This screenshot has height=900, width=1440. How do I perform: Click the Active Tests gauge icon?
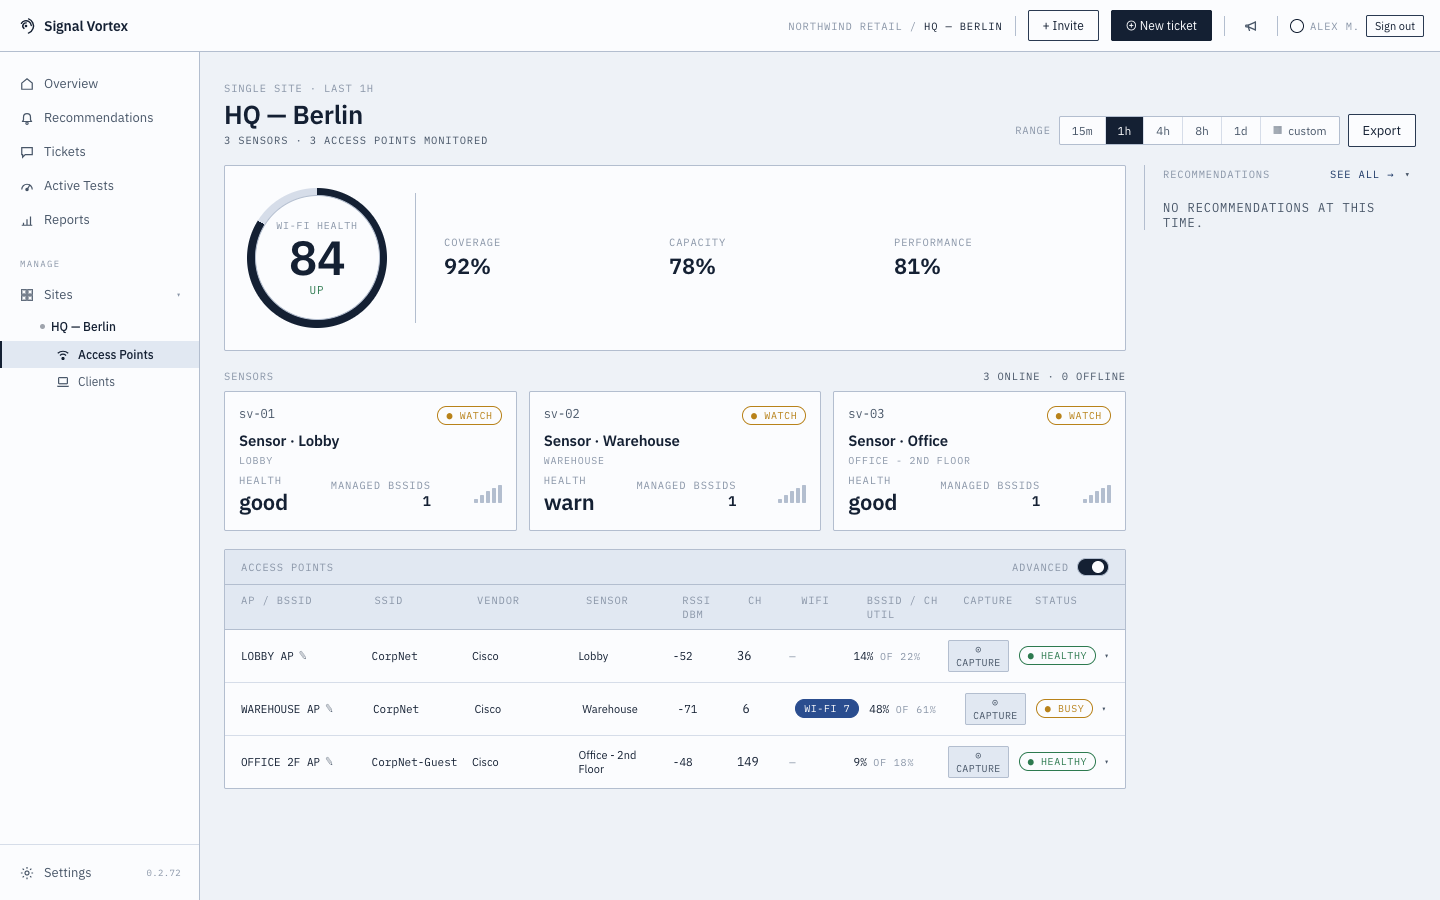27,186
